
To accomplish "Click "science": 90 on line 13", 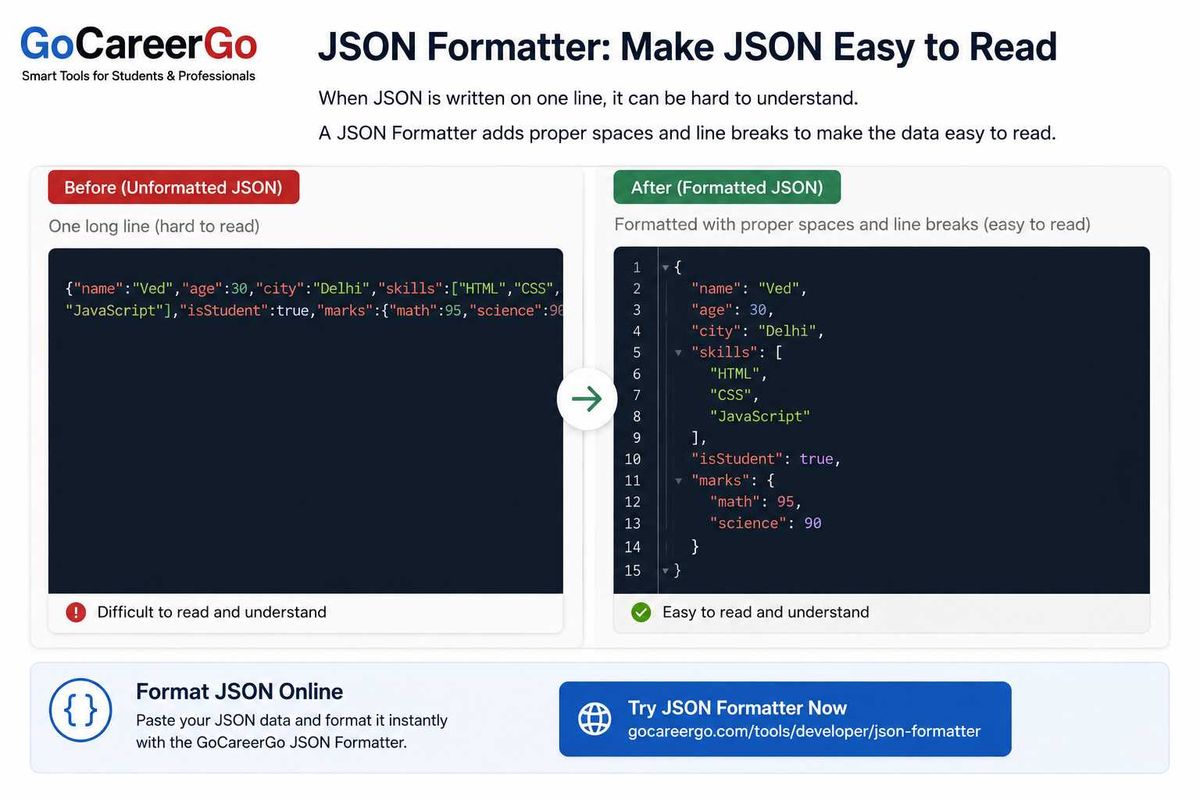I will [765, 523].
